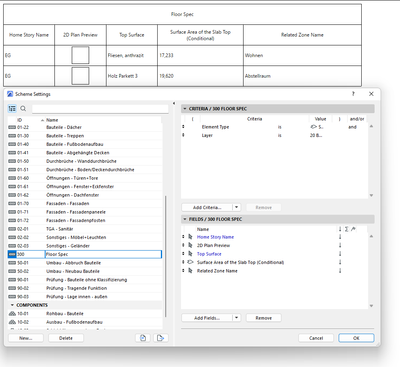Select the Home Story Name field
The width and height of the screenshot is (400, 367).
[215, 237]
